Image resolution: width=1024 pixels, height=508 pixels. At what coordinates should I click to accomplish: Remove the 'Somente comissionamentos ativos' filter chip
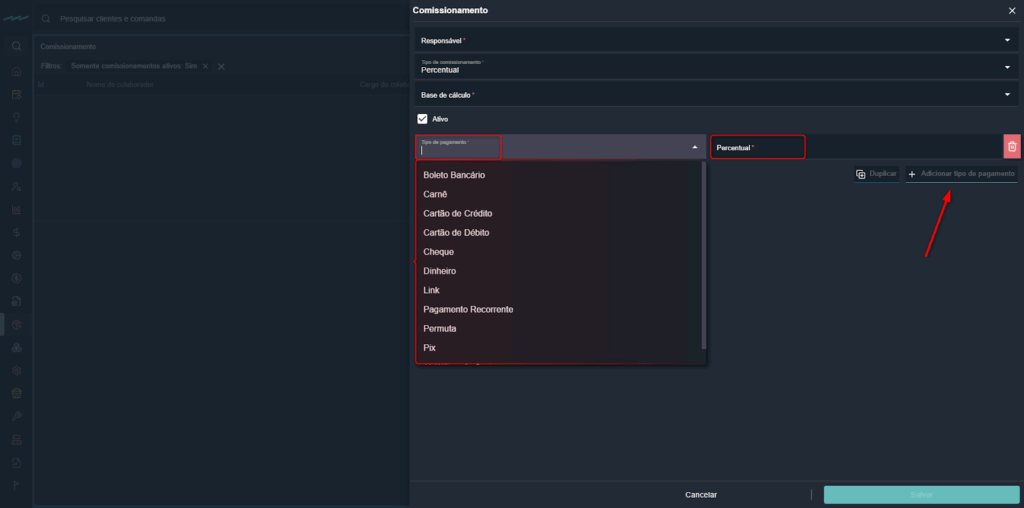[205, 66]
